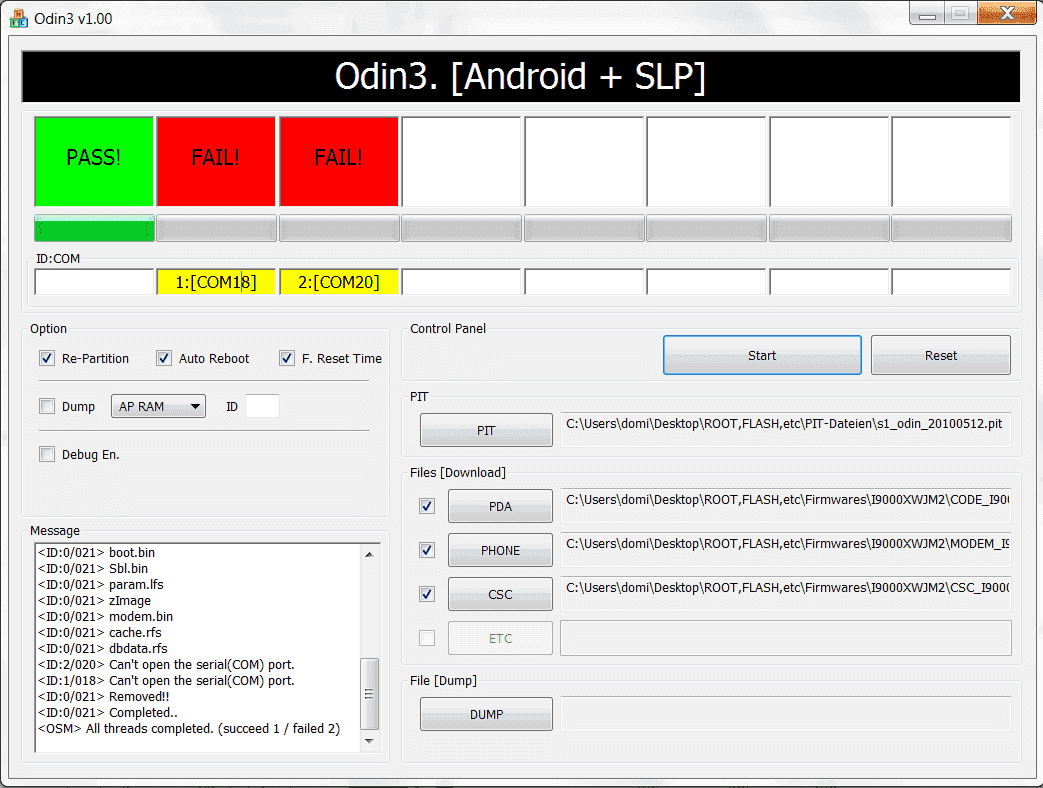Click the CSC file button
The image size is (1043, 788).
pyautogui.click(x=500, y=594)
